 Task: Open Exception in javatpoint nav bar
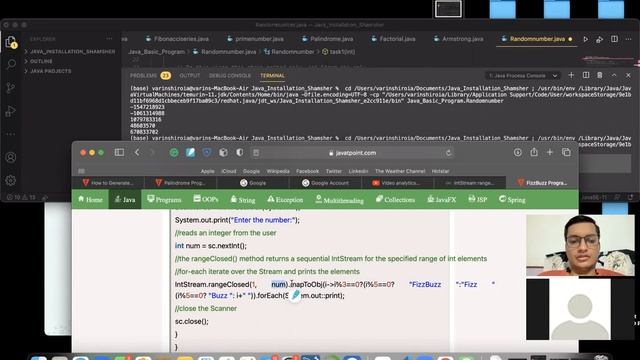pyautogui.click(x=285, y=199)
